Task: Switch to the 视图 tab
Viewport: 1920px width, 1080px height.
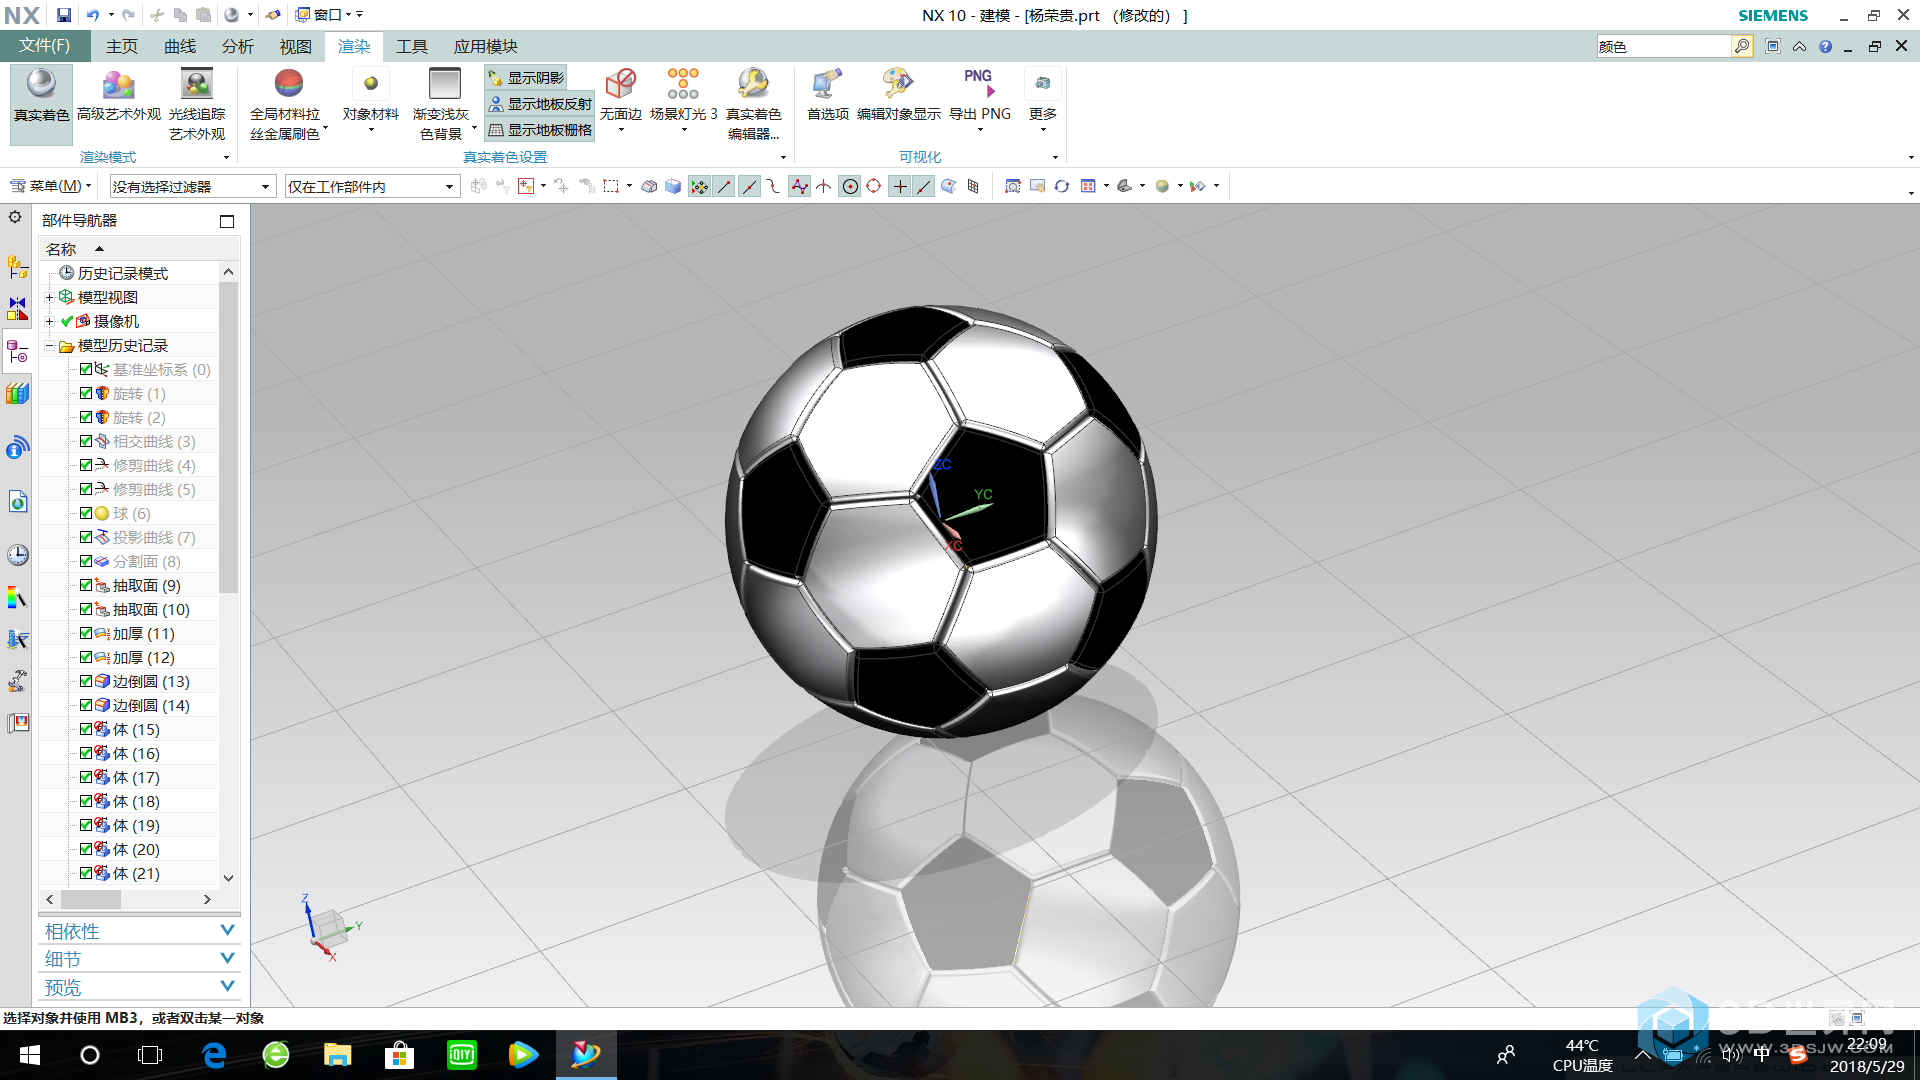Action: pyautogui.click(x=296, y=46)
